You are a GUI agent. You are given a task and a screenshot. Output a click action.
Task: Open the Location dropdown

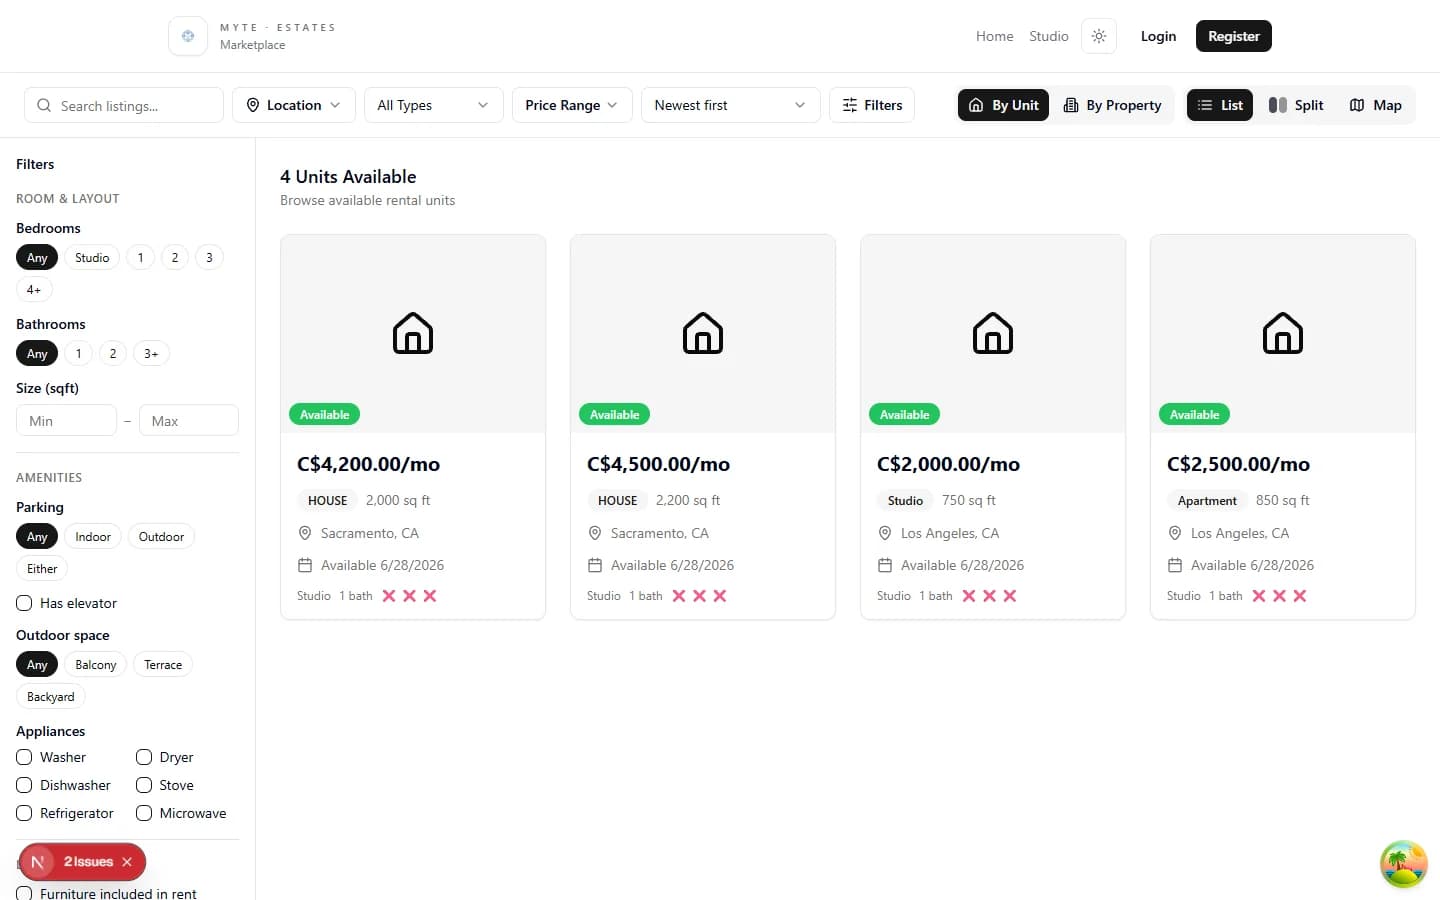tap(294, 105)
